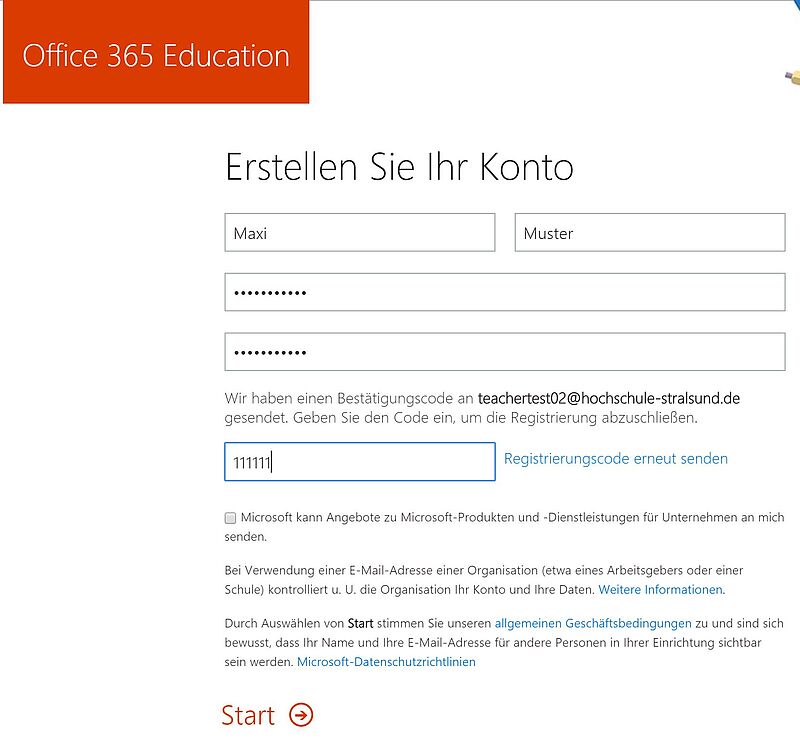Focus the first name field containing Maxi
800x747 pixels.
coord(359,233)
